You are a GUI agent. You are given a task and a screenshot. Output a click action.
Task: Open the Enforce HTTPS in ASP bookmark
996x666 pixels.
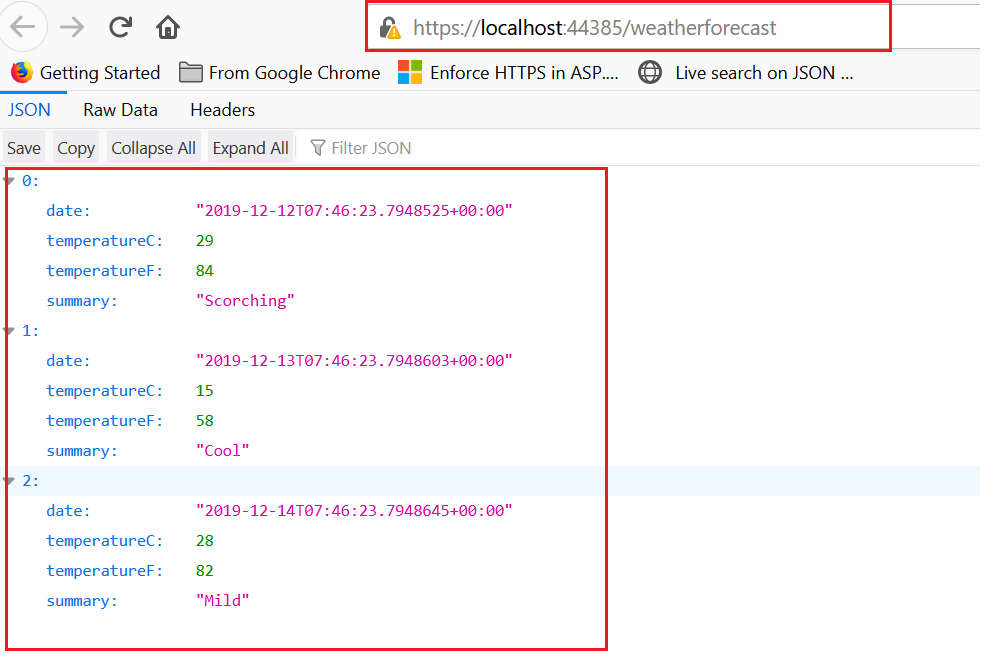coord(509,73)
